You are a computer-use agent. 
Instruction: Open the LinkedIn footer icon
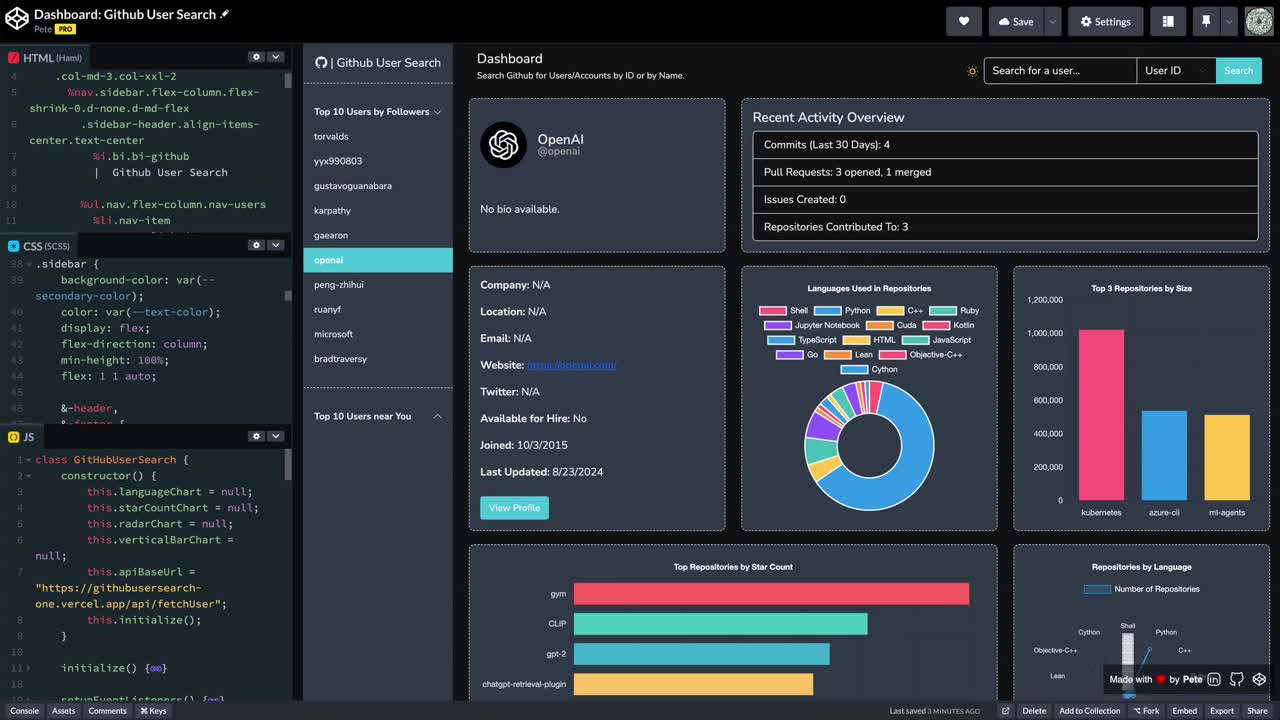point(1214,679)
